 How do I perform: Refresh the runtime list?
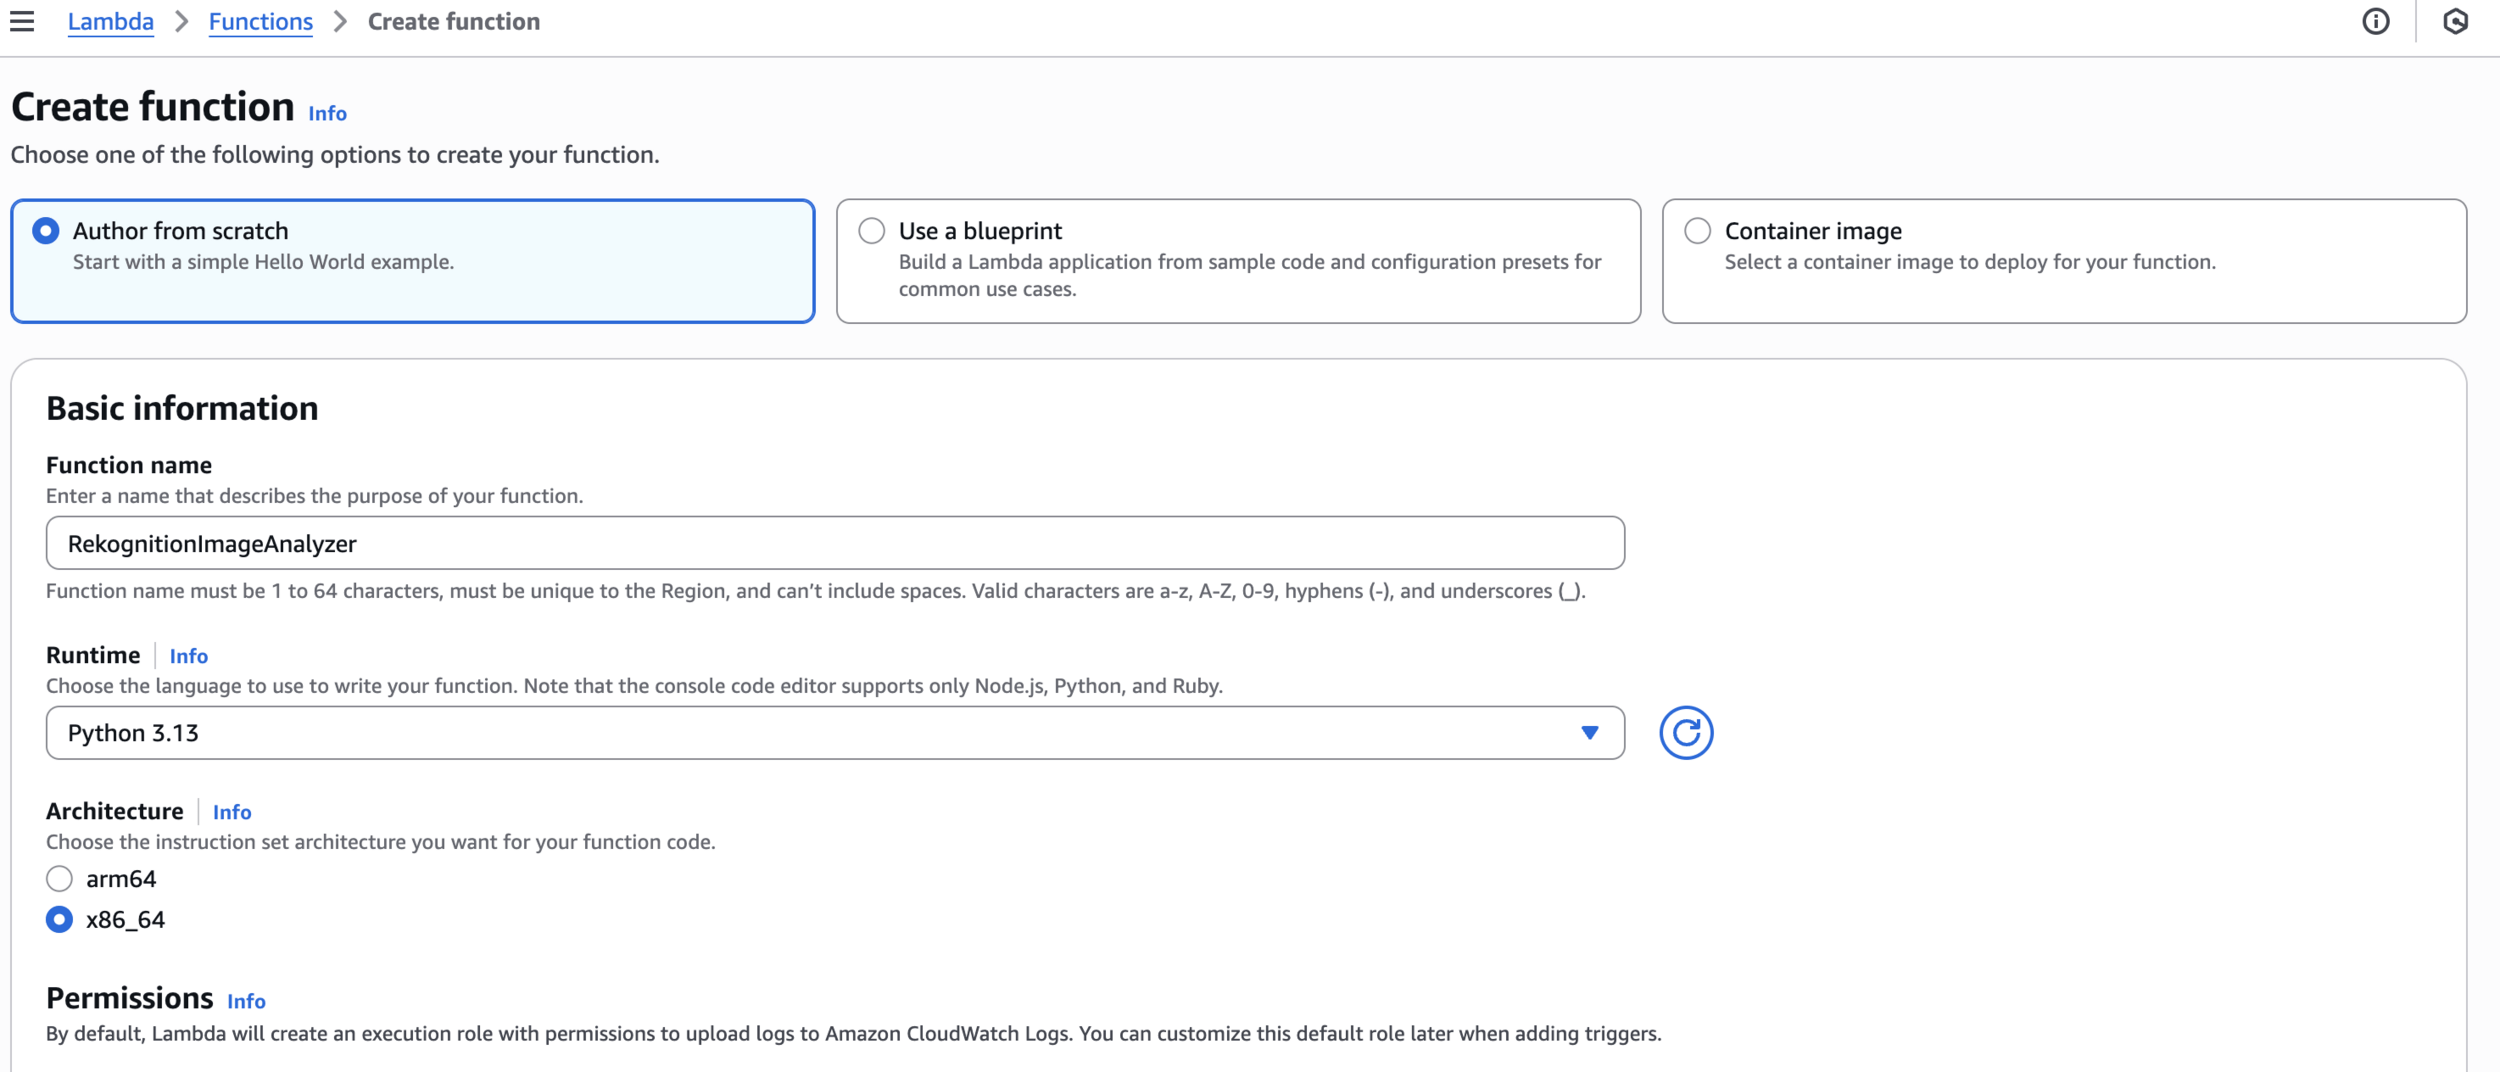click(1686, 733)
